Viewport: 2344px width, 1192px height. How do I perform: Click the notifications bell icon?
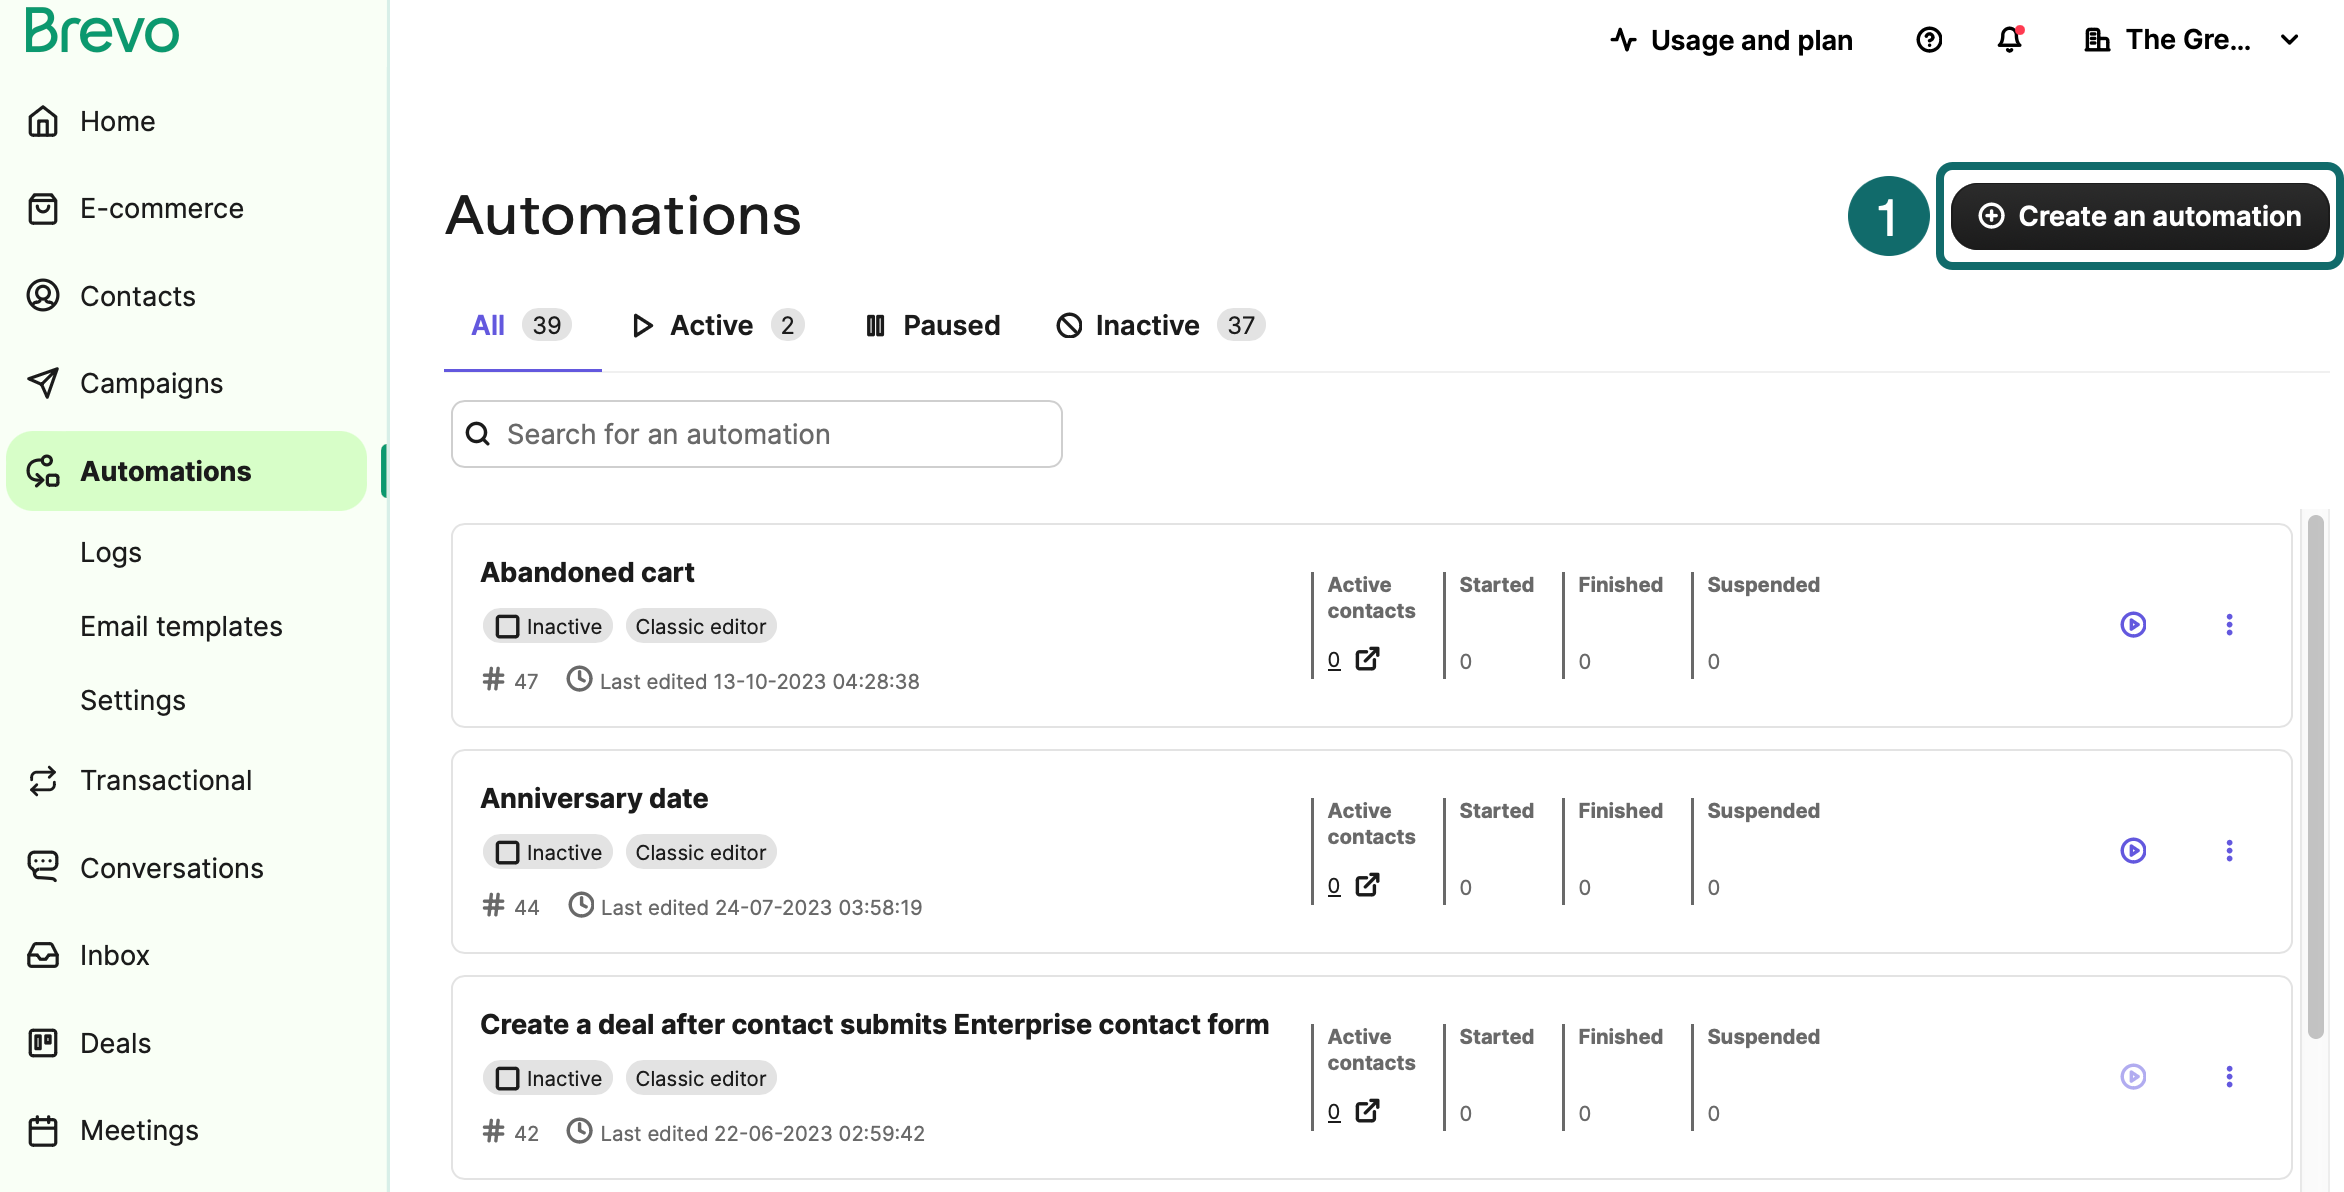click(x=2009, y=40)
